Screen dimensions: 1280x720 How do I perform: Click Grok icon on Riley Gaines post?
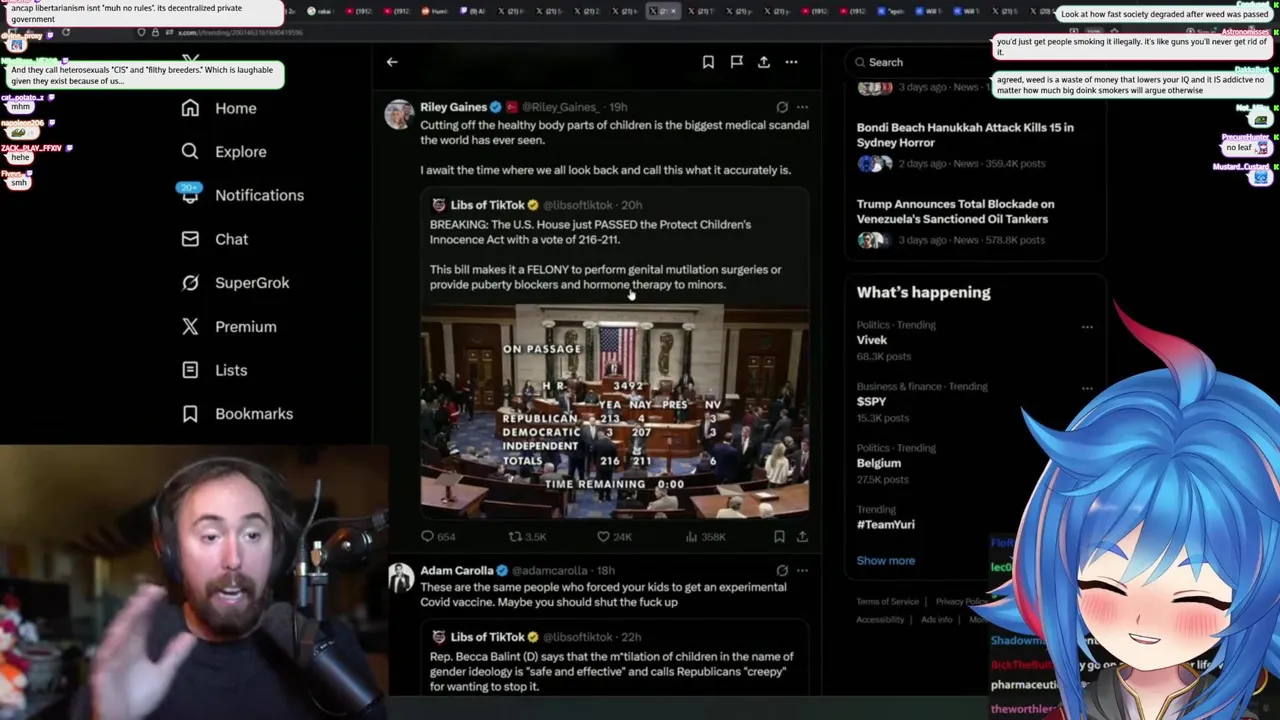pos(782,107)
